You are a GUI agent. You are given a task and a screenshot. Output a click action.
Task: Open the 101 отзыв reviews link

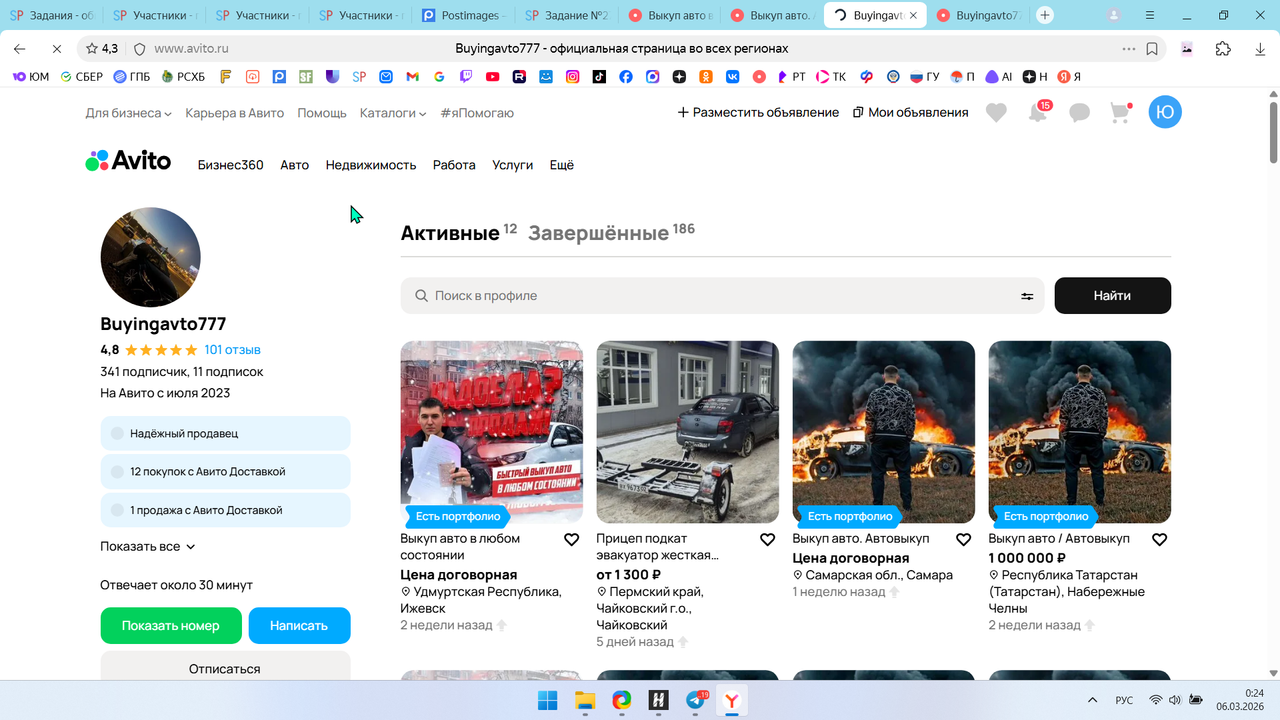[232, 350]
